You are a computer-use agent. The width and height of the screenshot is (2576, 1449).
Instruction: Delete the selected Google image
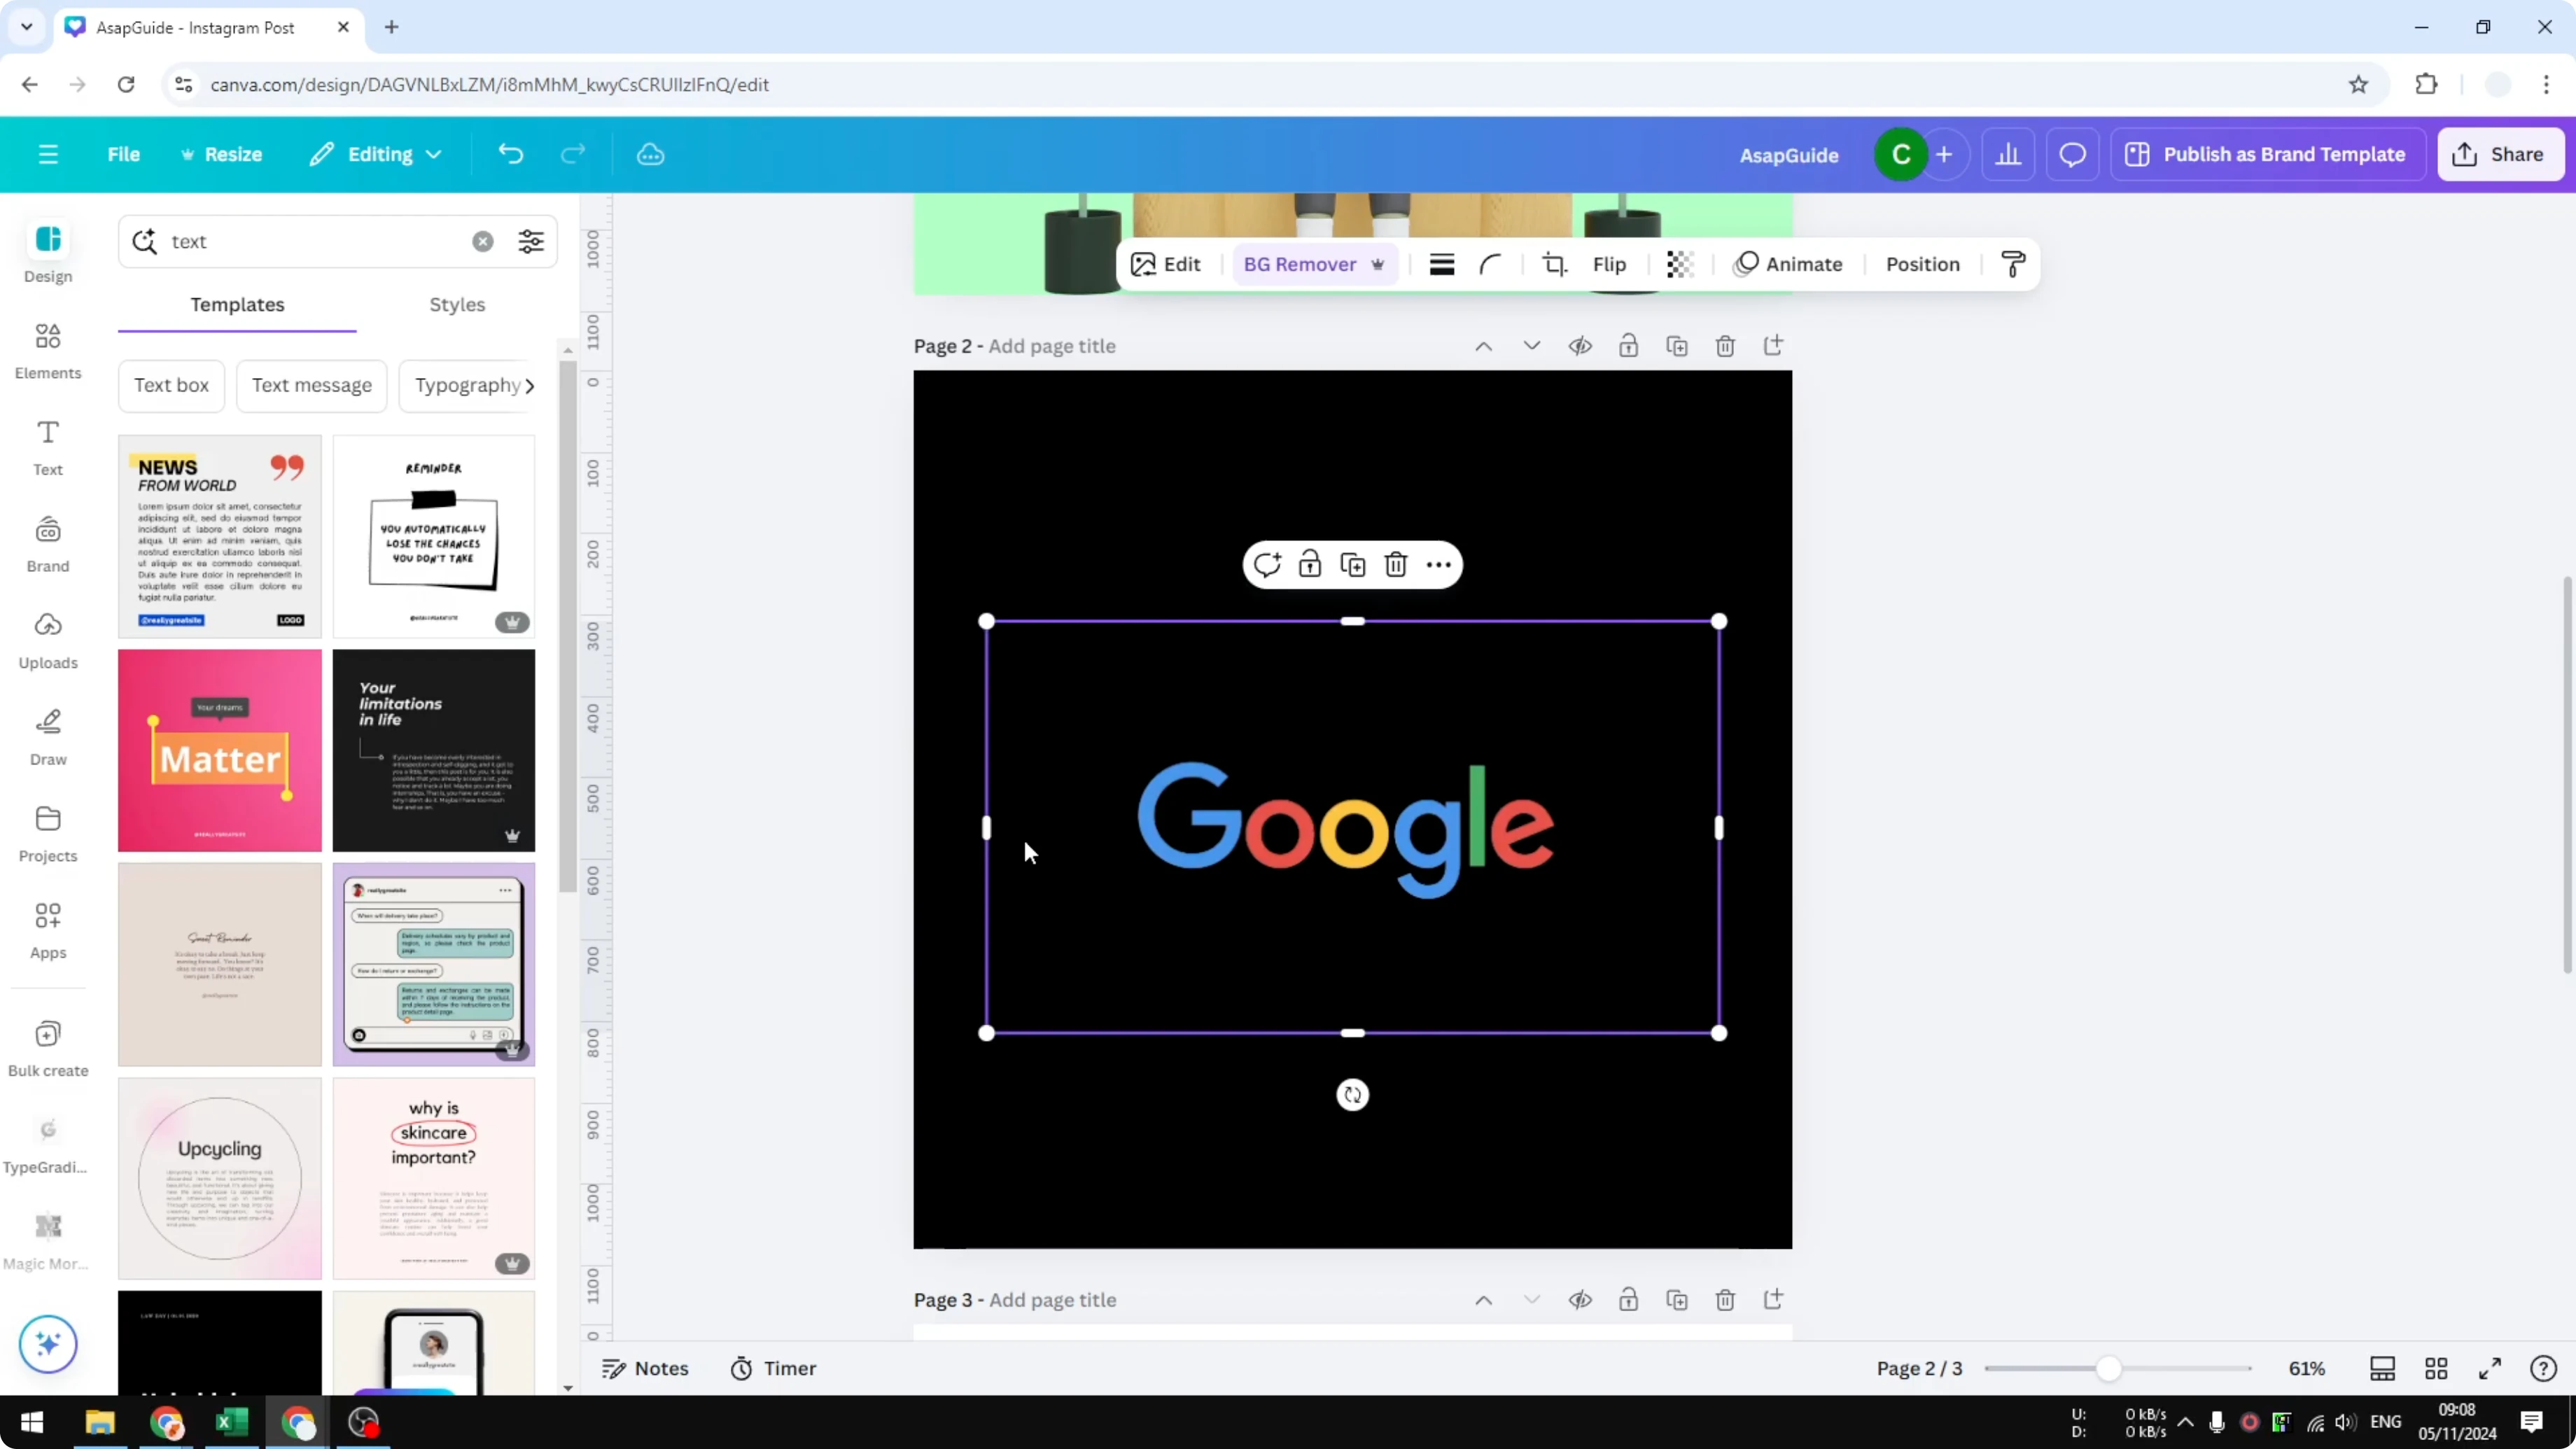(1396, 564)
